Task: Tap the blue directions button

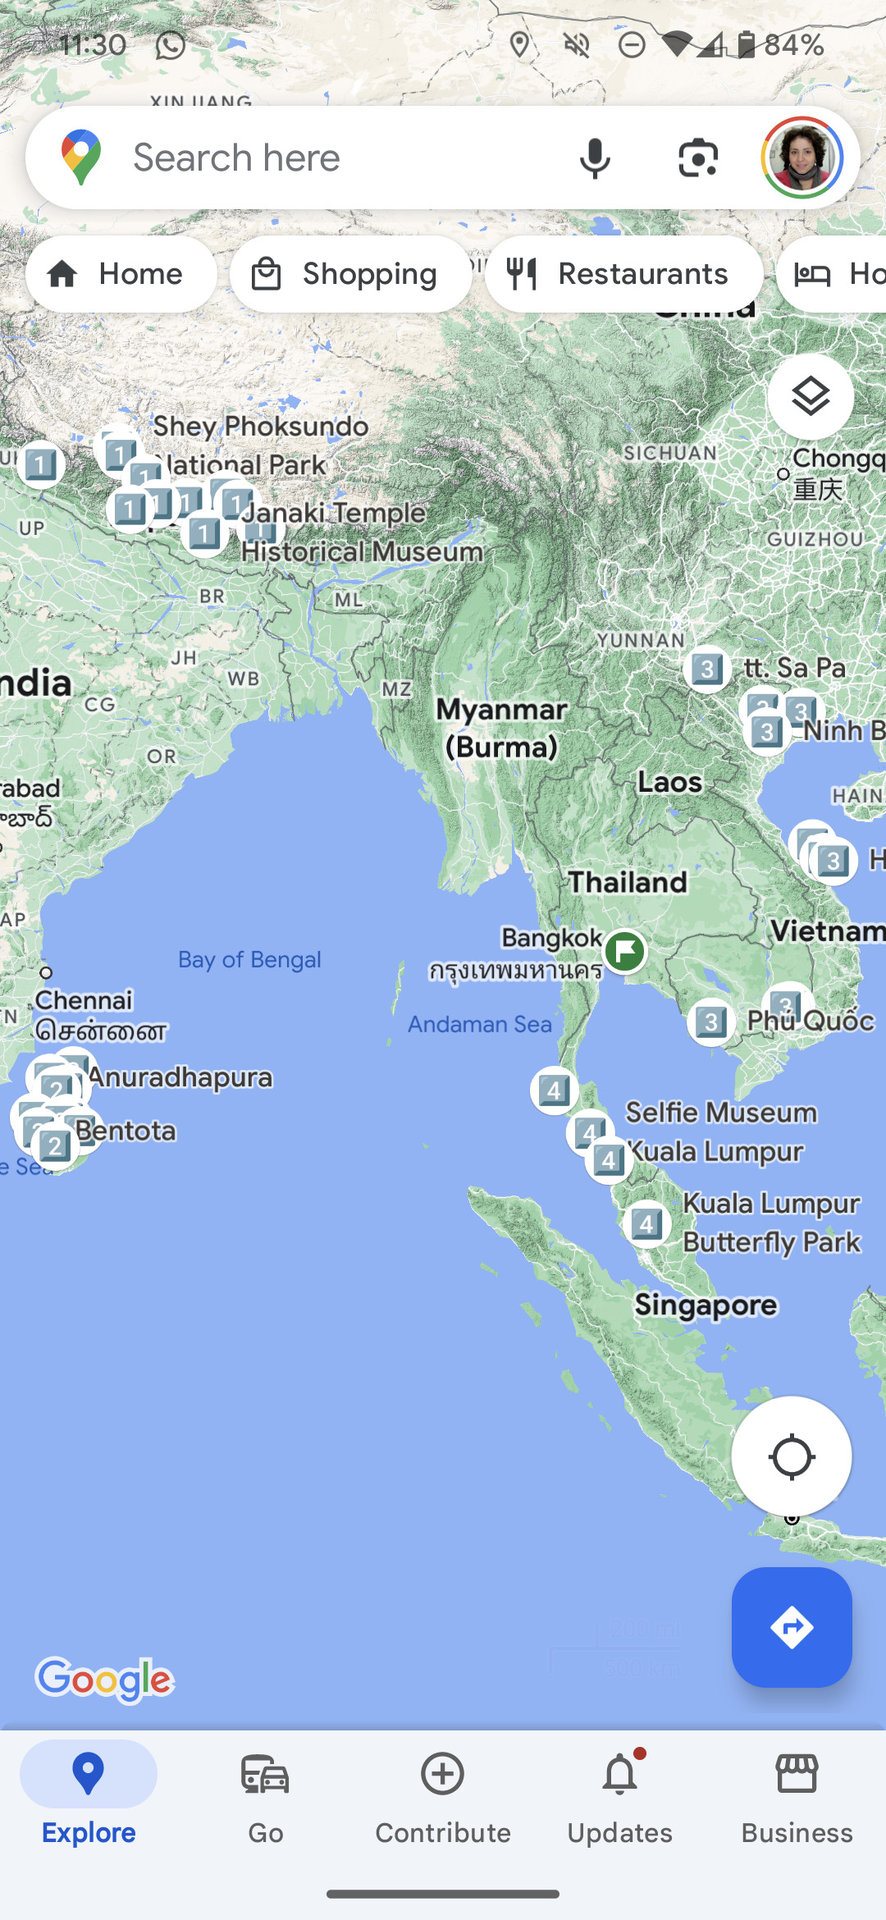Action: [x=791, y=1627]
